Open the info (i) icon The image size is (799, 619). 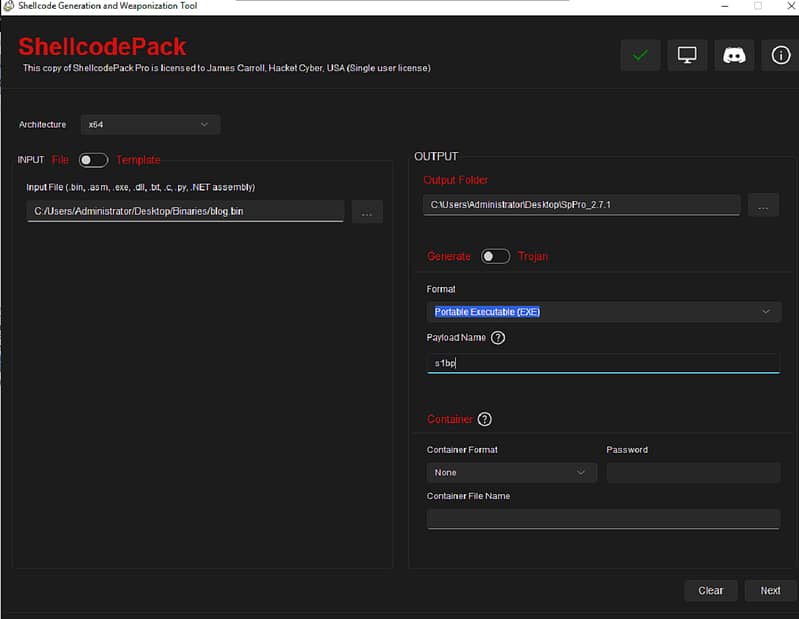tap(780, 55)
